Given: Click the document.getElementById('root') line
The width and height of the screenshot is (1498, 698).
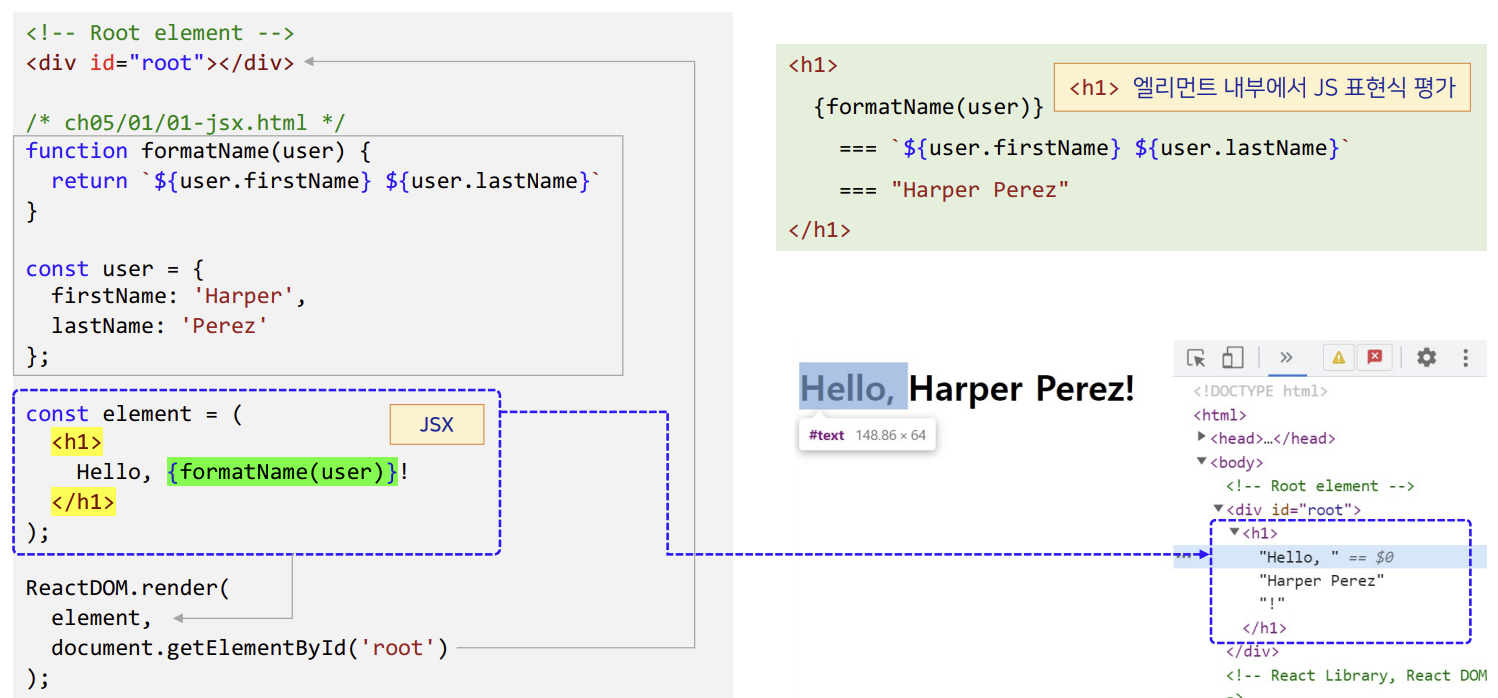Looking at the screenshot, I should click(x=250, y=647).
